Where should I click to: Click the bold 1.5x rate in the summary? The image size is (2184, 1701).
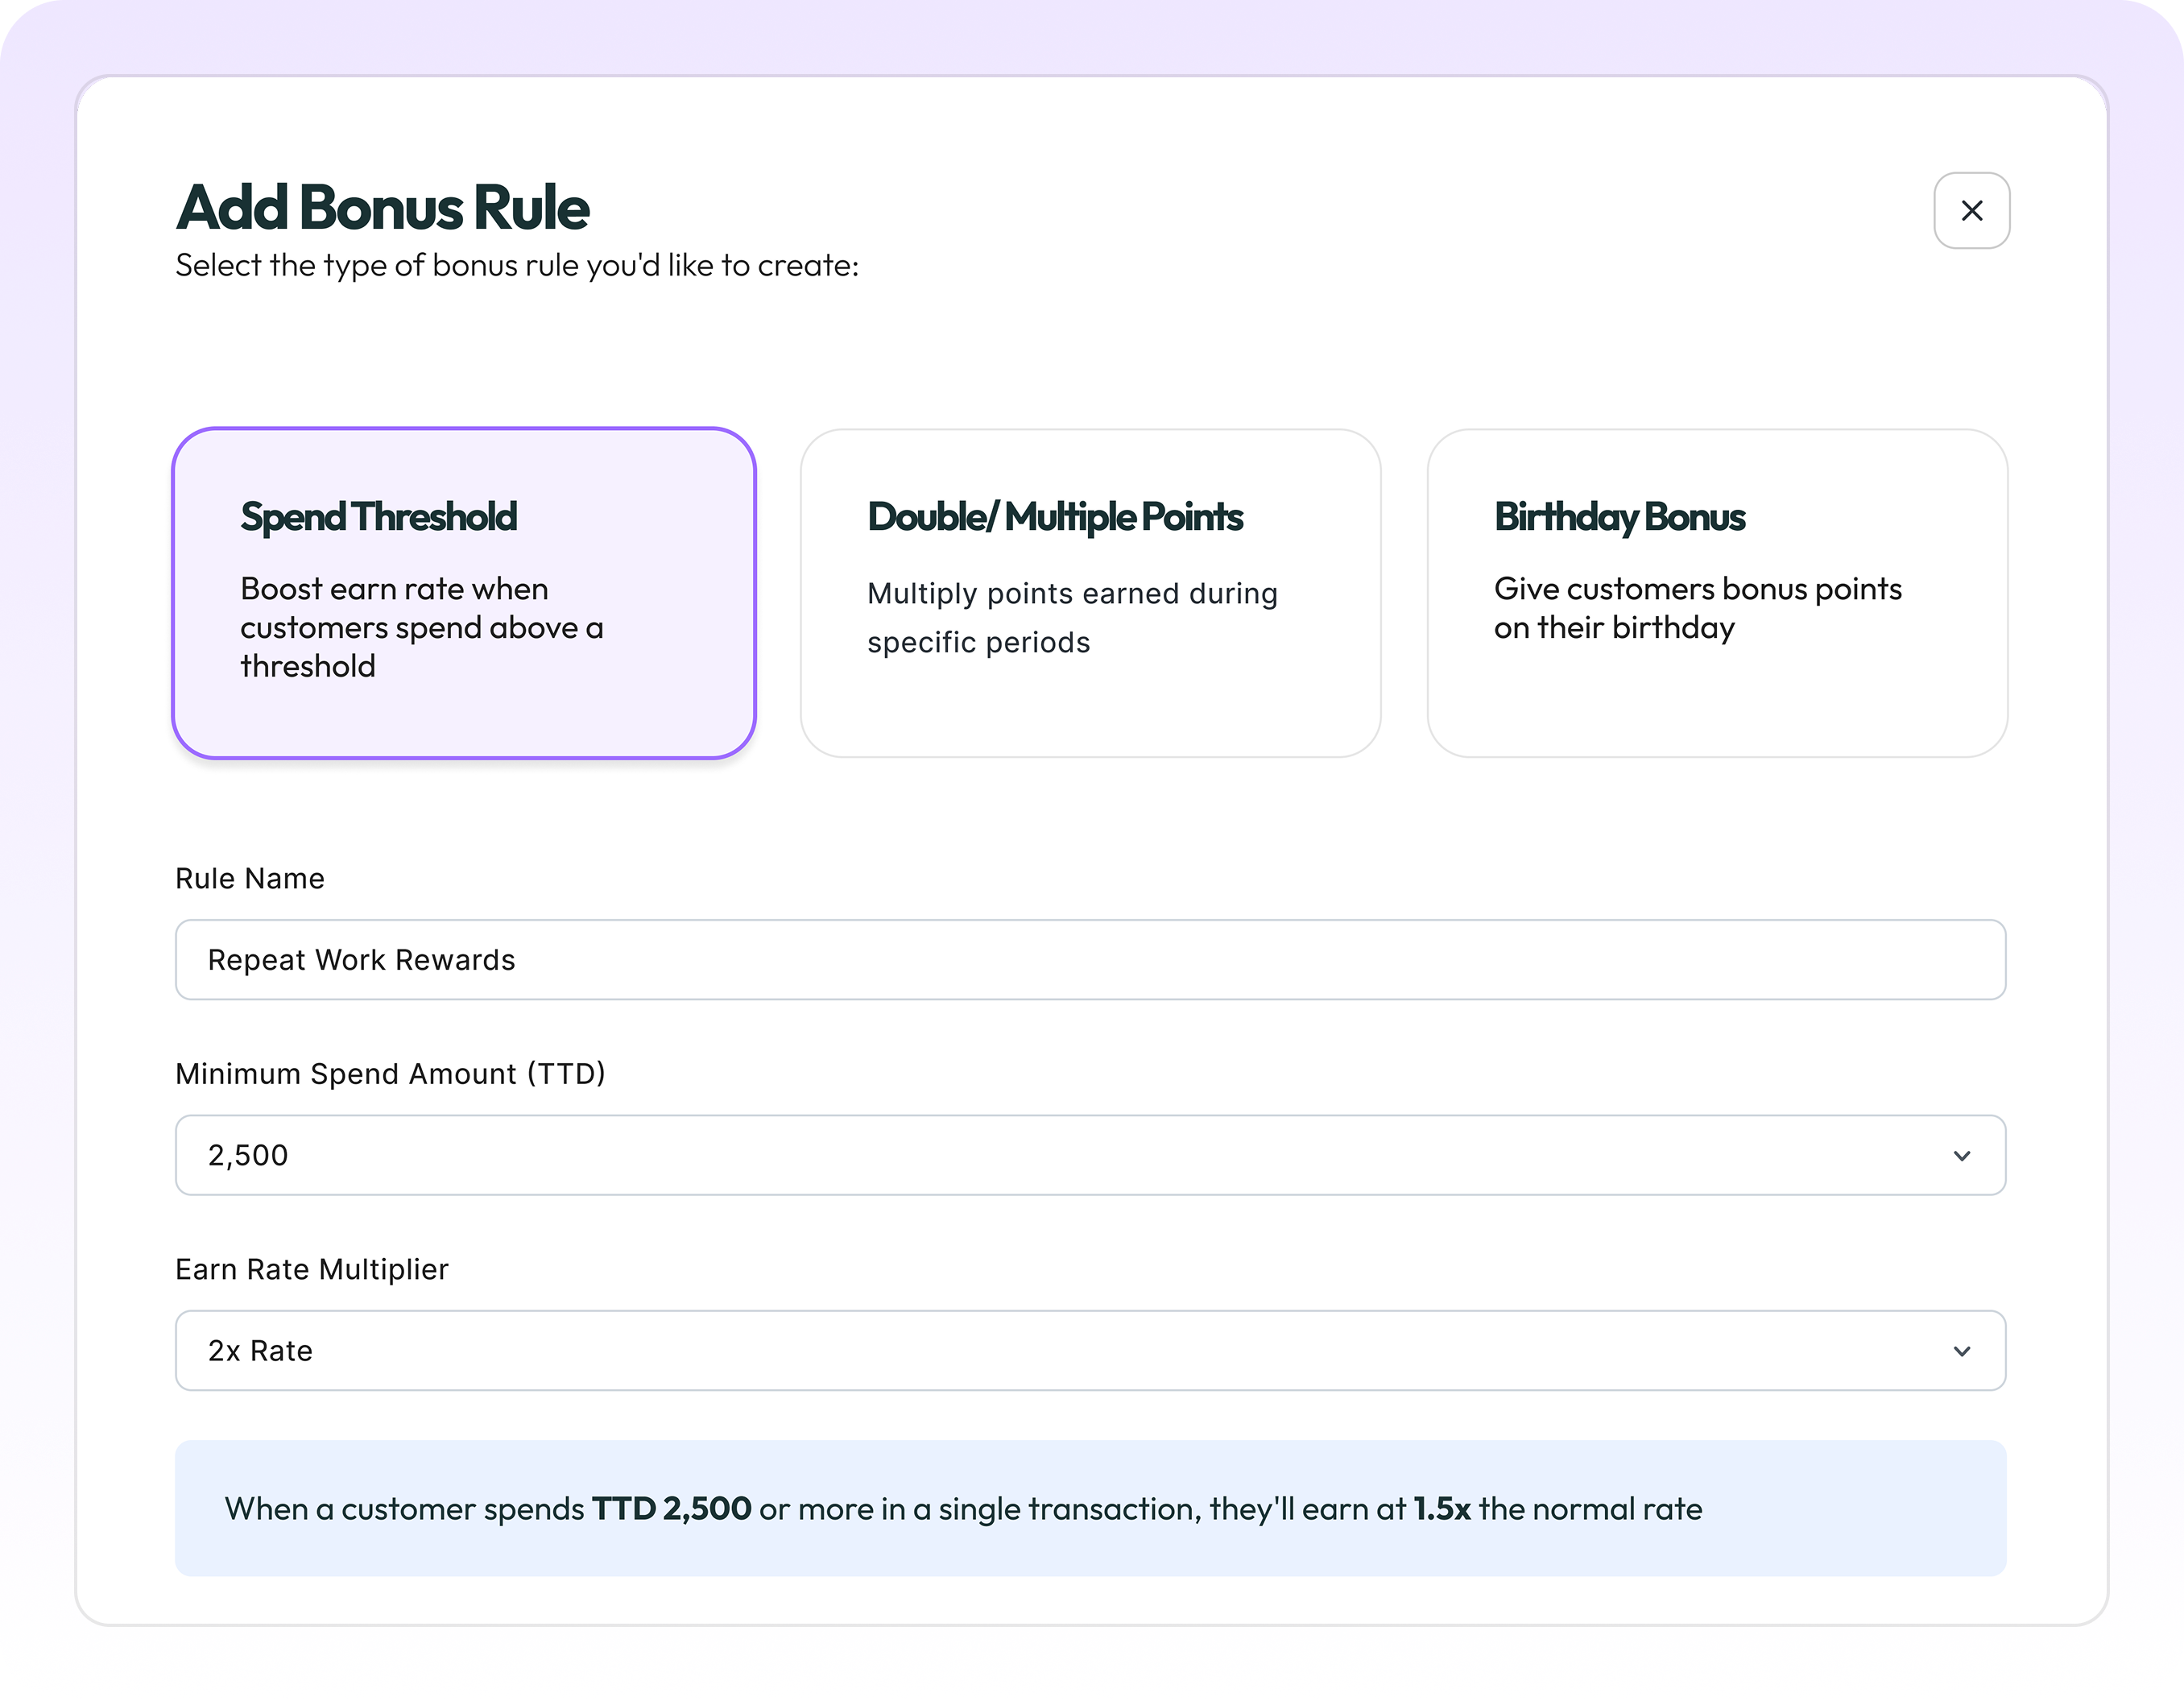coord(1441,1508)
